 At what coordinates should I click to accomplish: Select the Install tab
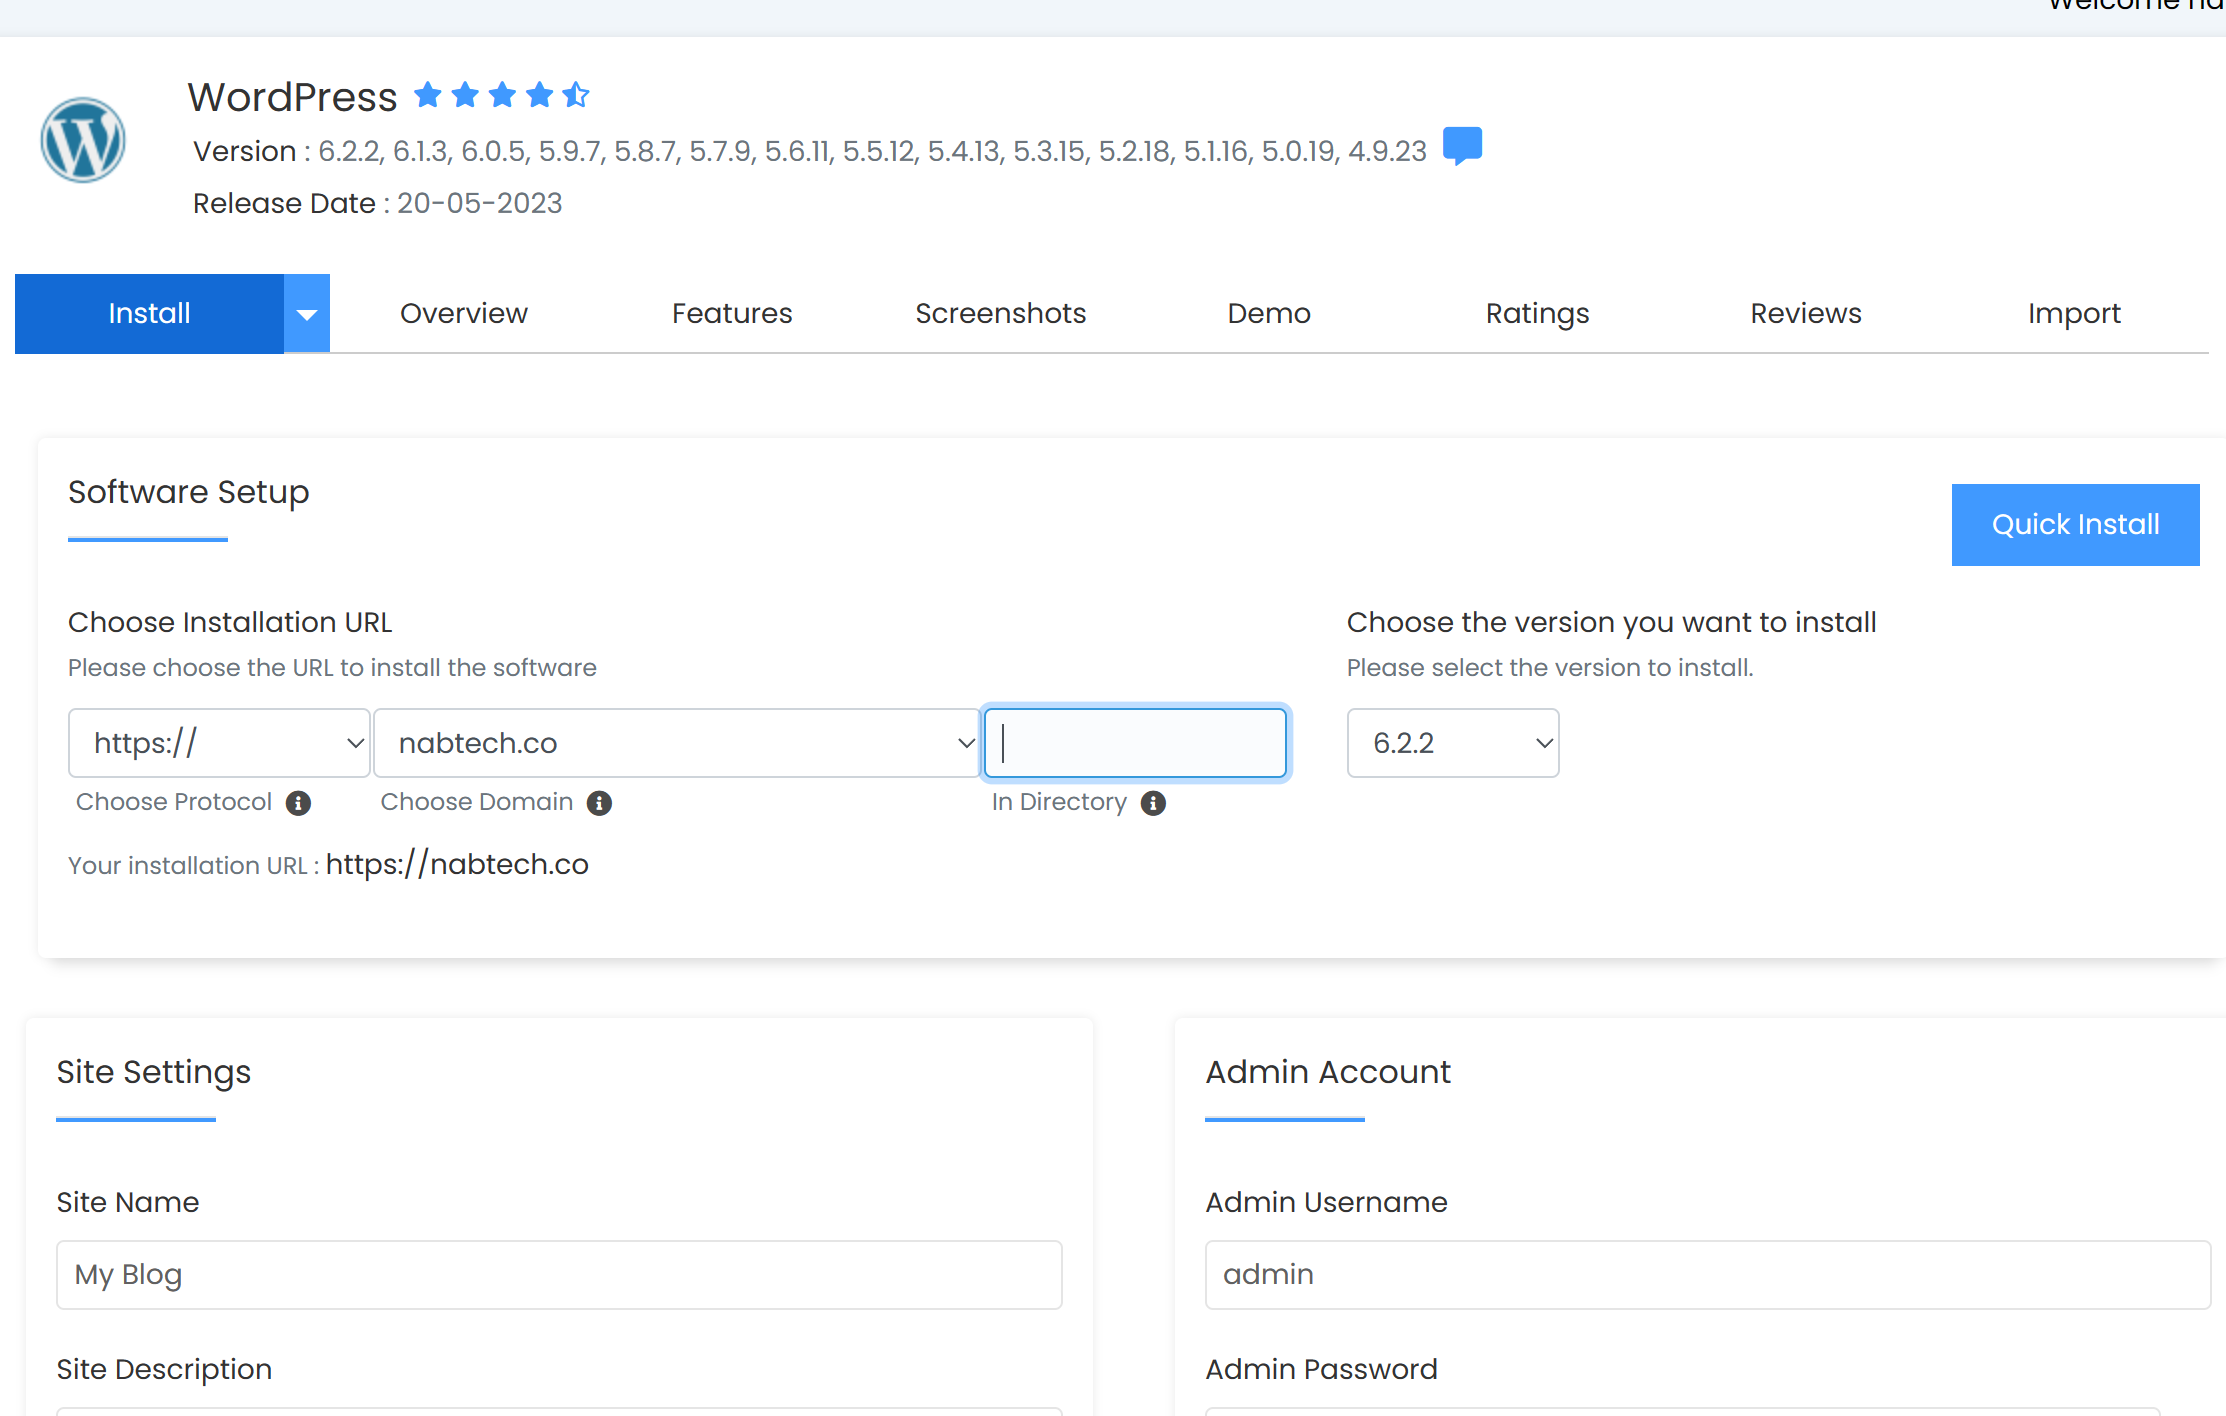click(x=149, y=314)
